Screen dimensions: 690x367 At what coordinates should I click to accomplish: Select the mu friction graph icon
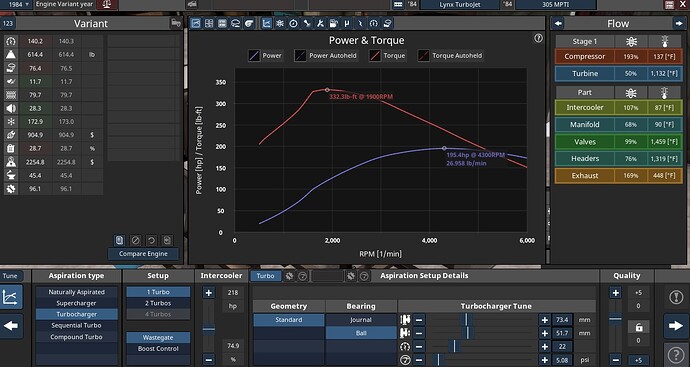pos(347,23)
